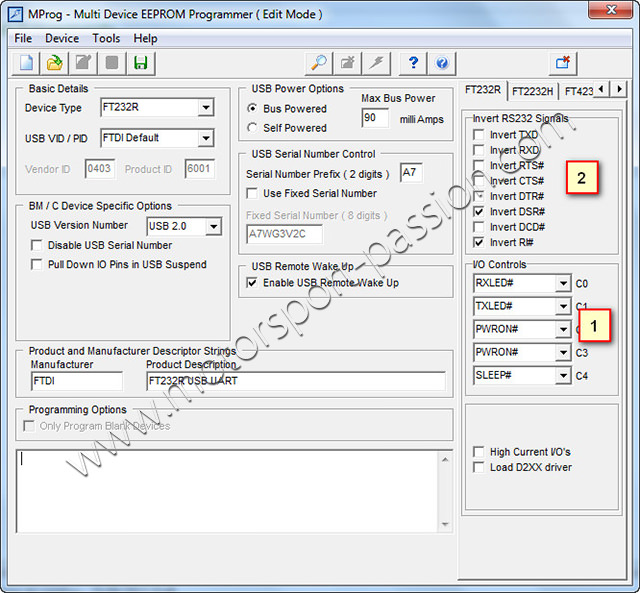
Task: Open the About round question icon
Action: click(442, 63)
